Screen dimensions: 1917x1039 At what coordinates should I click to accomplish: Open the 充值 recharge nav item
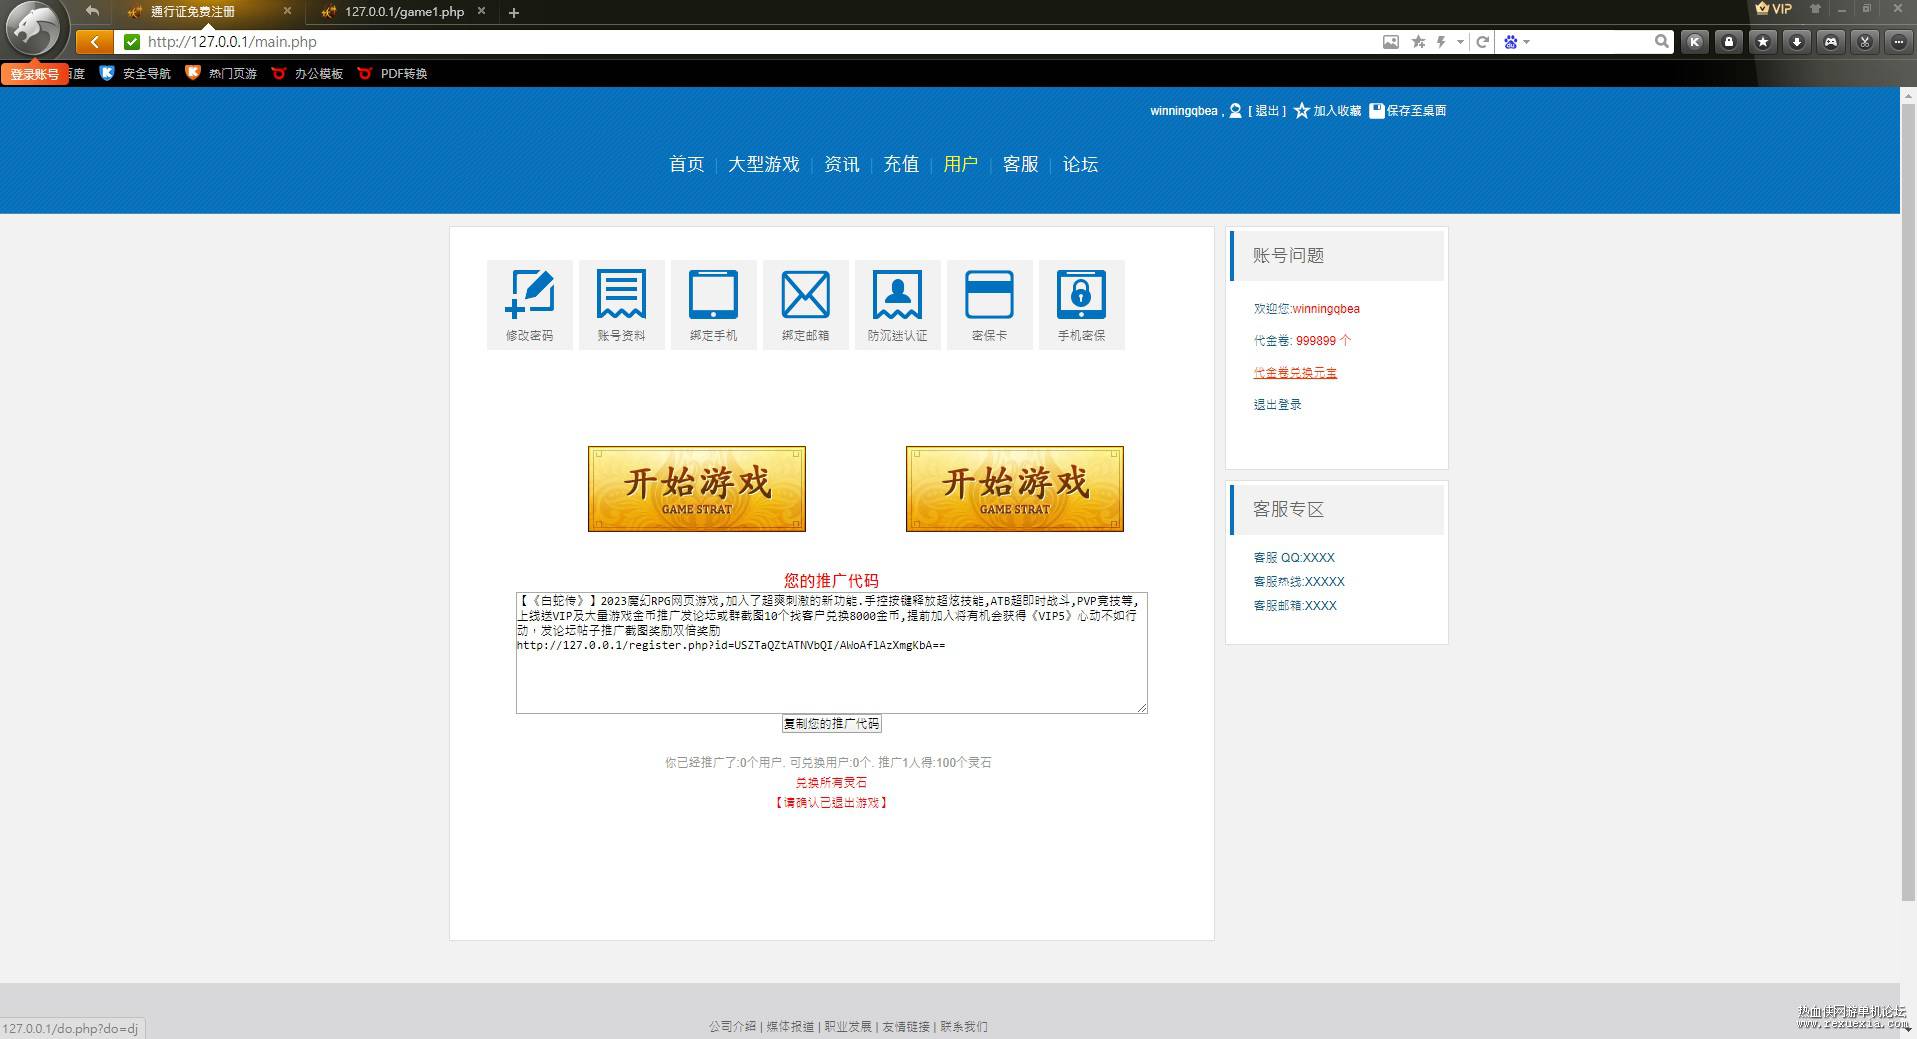[901, 164]
